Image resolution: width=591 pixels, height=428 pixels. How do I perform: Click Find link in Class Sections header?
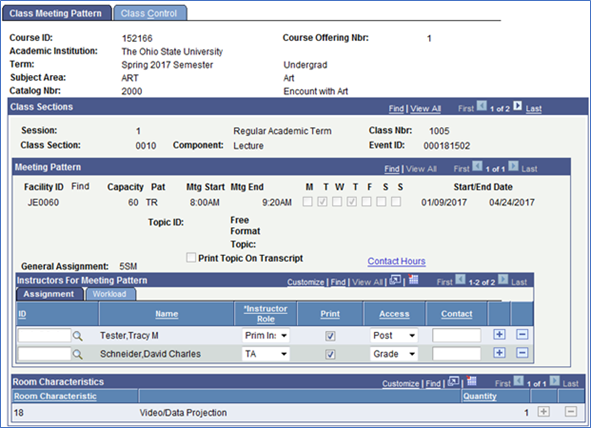click(396, 109)
